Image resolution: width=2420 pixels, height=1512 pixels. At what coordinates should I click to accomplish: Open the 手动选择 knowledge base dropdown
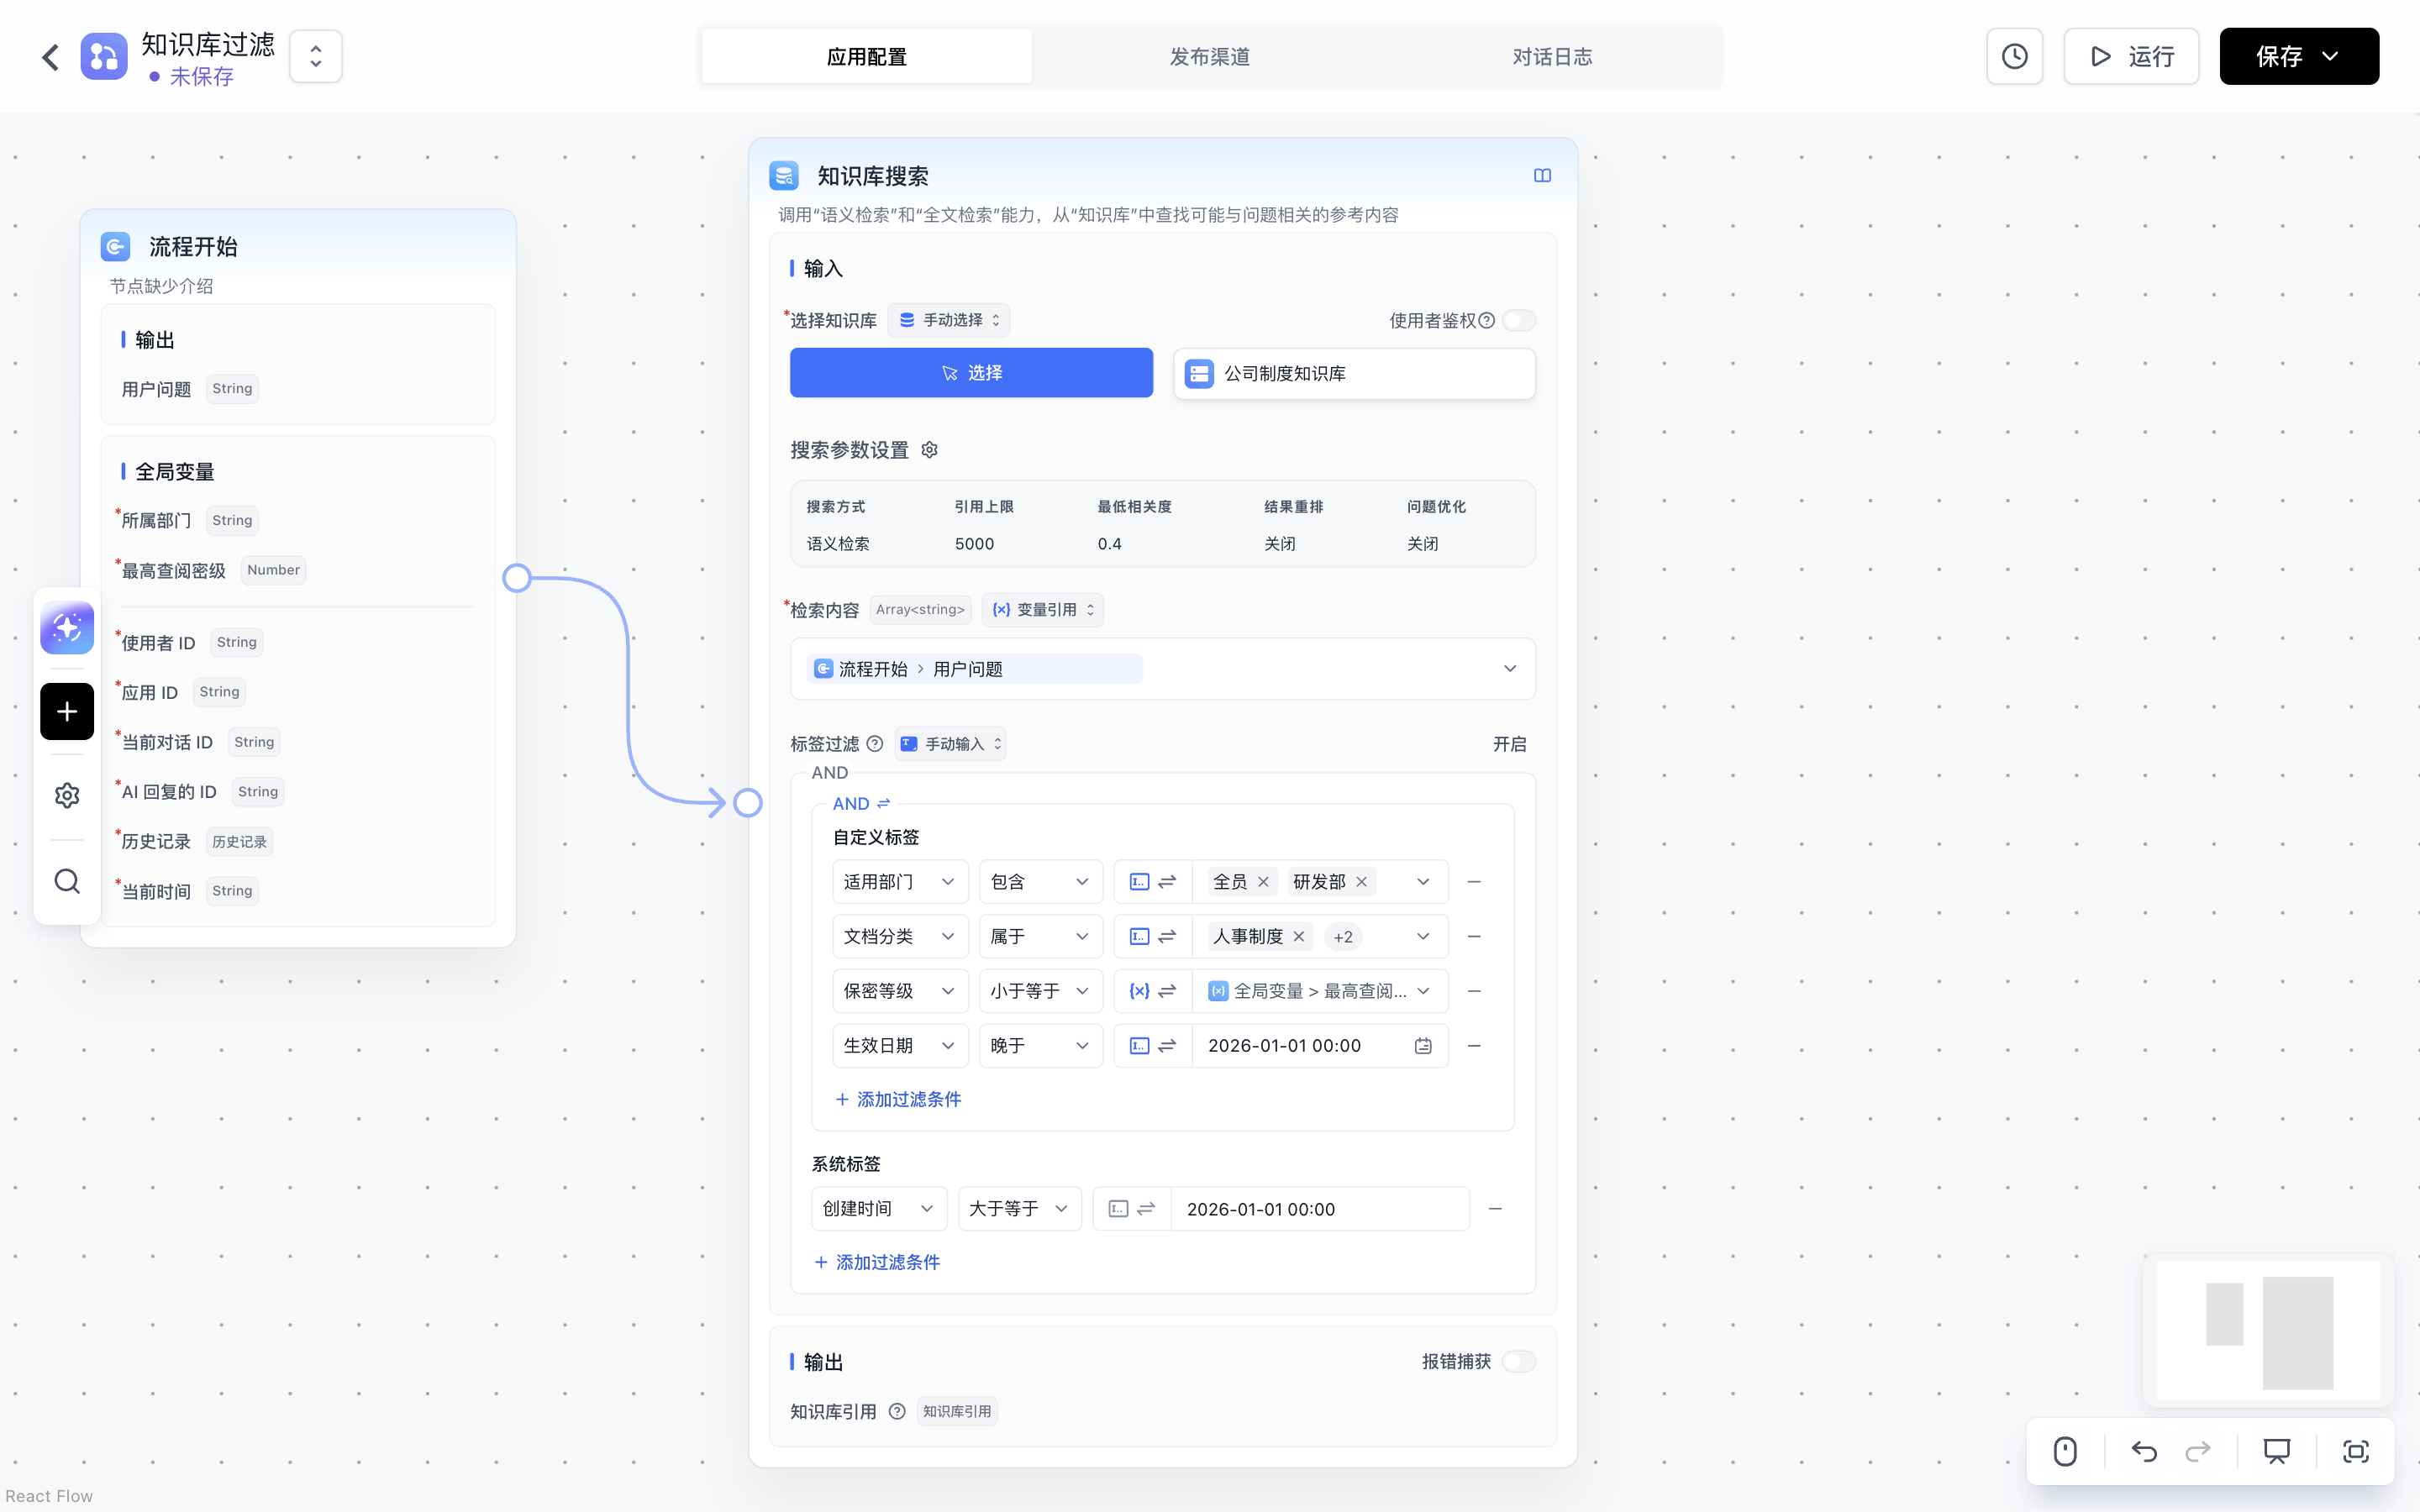[x=948, y=320]
